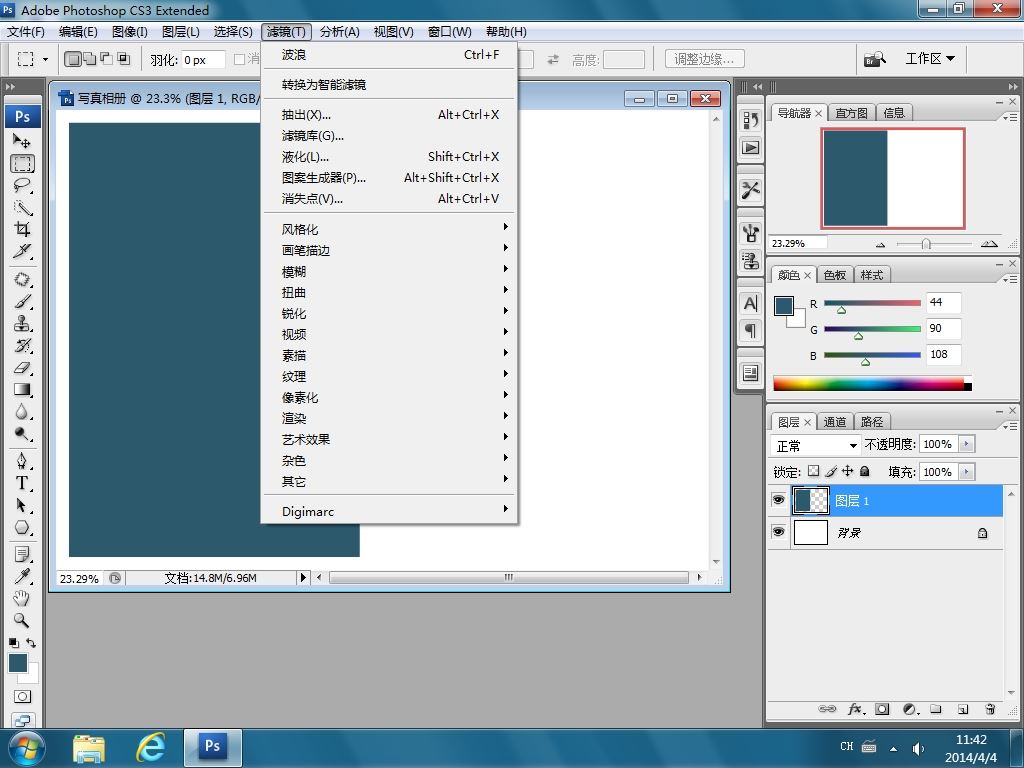Switch to the 直方图 tab
Screen dimensions: 1024x768
pyautogui.click(x=851, y=113)
